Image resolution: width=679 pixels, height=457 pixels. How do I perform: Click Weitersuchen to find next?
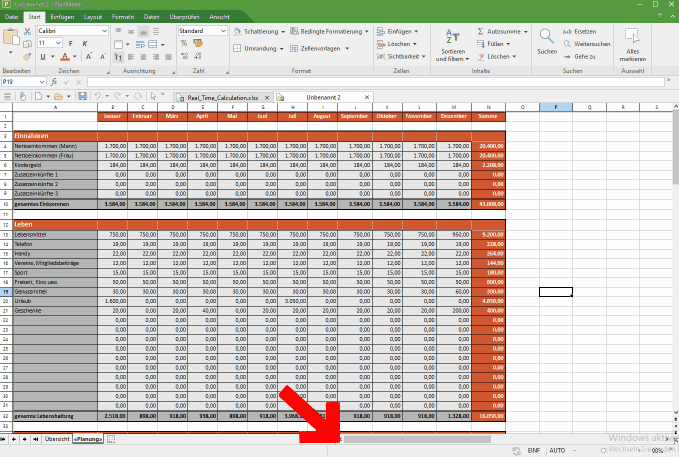(x=587, y=44)
